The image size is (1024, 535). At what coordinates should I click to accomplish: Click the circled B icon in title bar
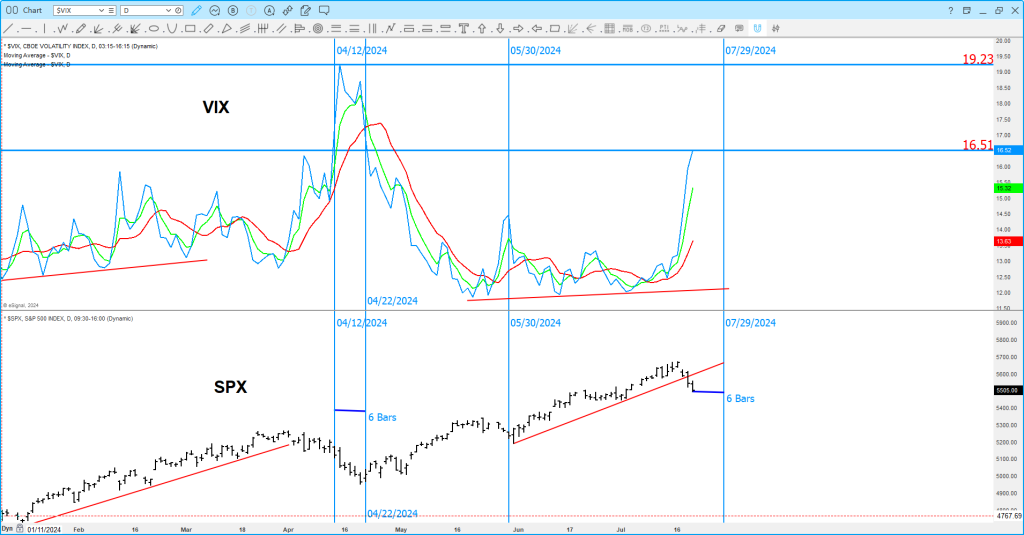(x=233, y=10)
